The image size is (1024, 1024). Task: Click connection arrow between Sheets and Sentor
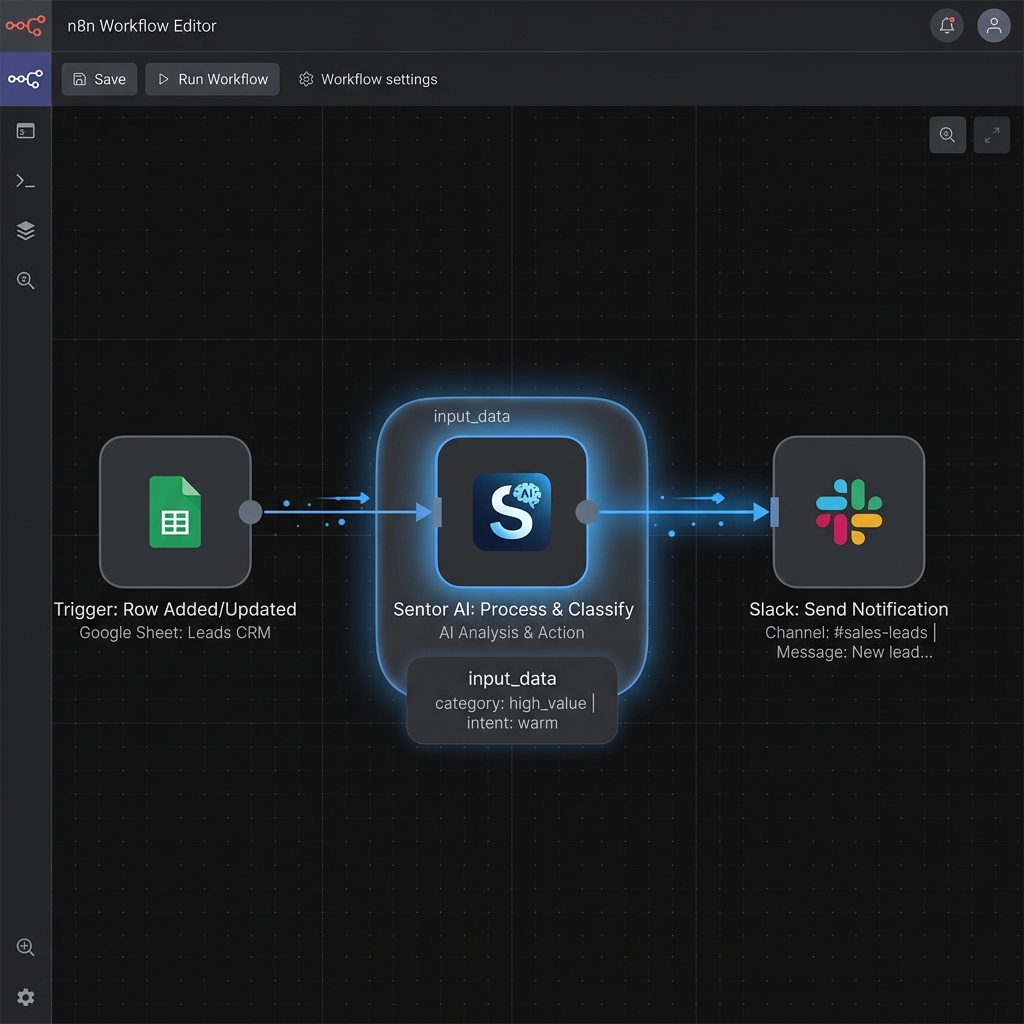[x=348, y=512]
